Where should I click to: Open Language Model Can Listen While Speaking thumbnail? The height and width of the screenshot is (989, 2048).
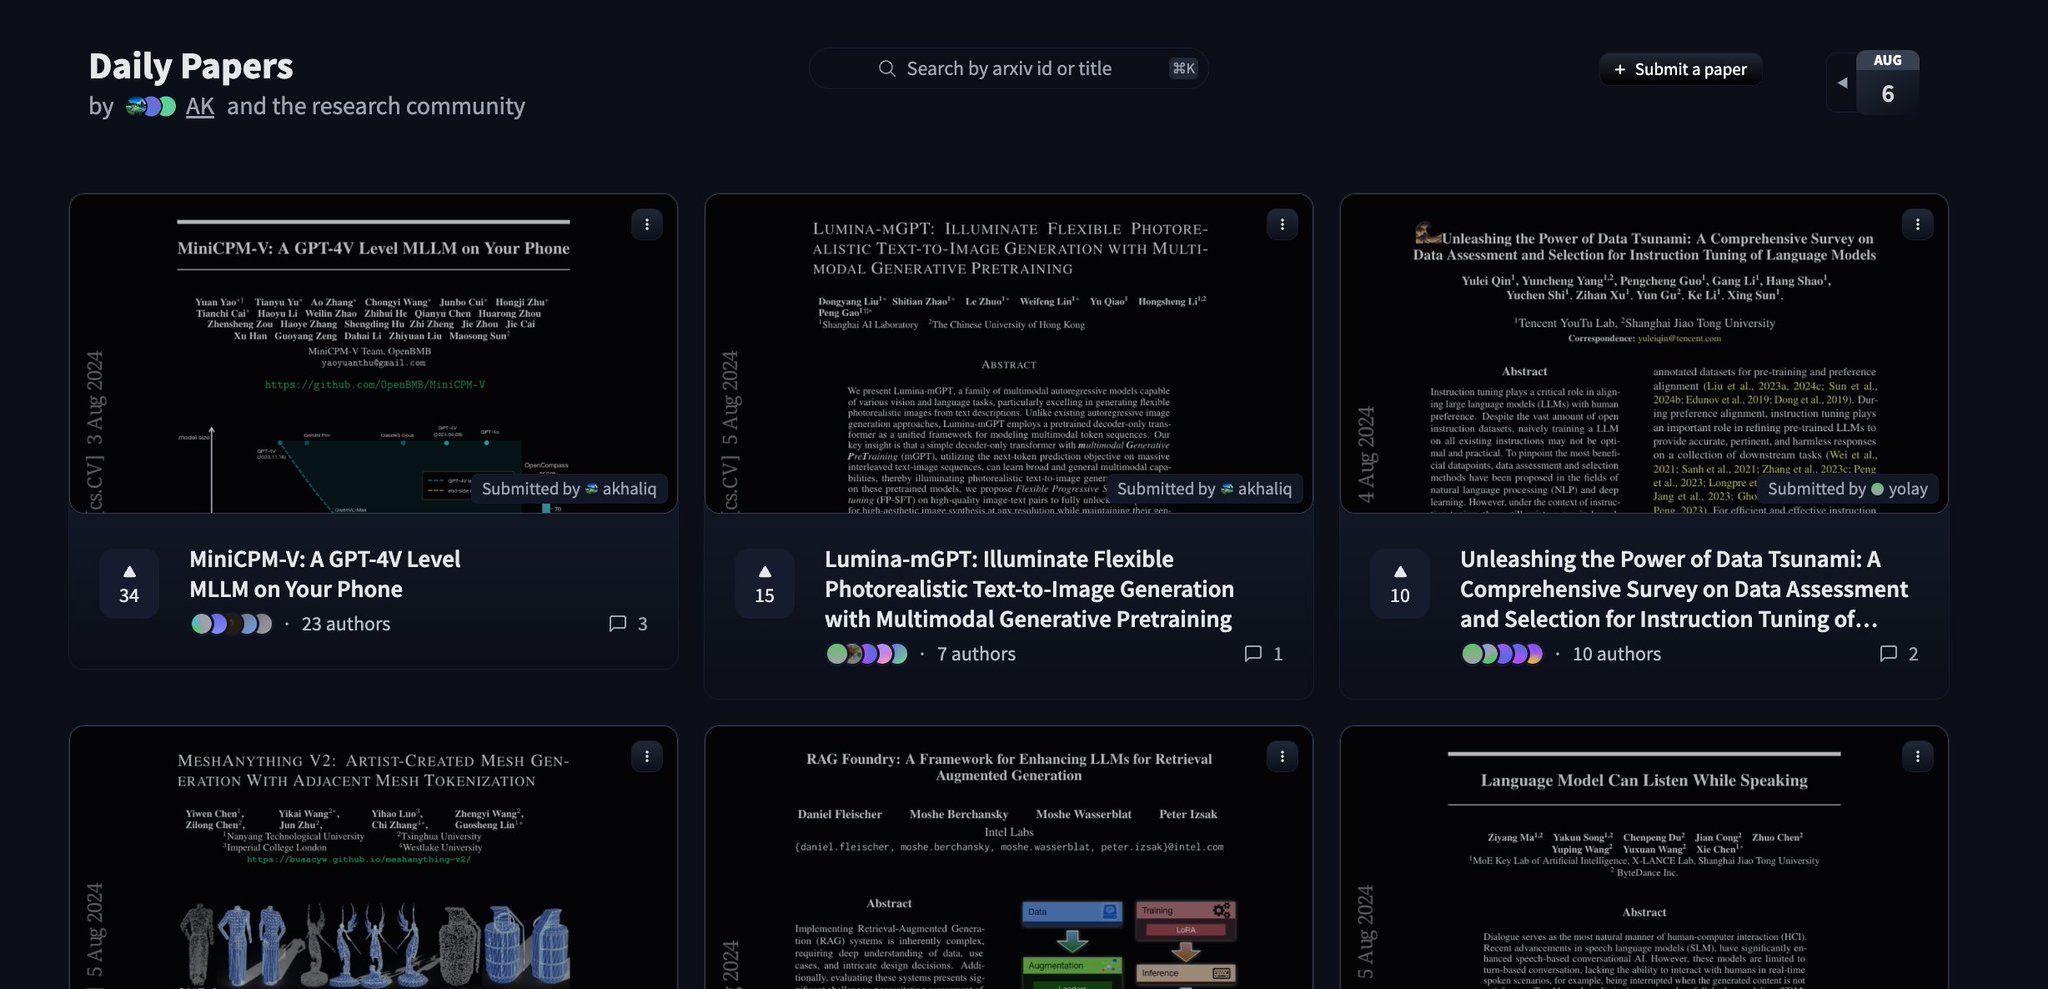pyautogui.click(x=1644, y=858)
